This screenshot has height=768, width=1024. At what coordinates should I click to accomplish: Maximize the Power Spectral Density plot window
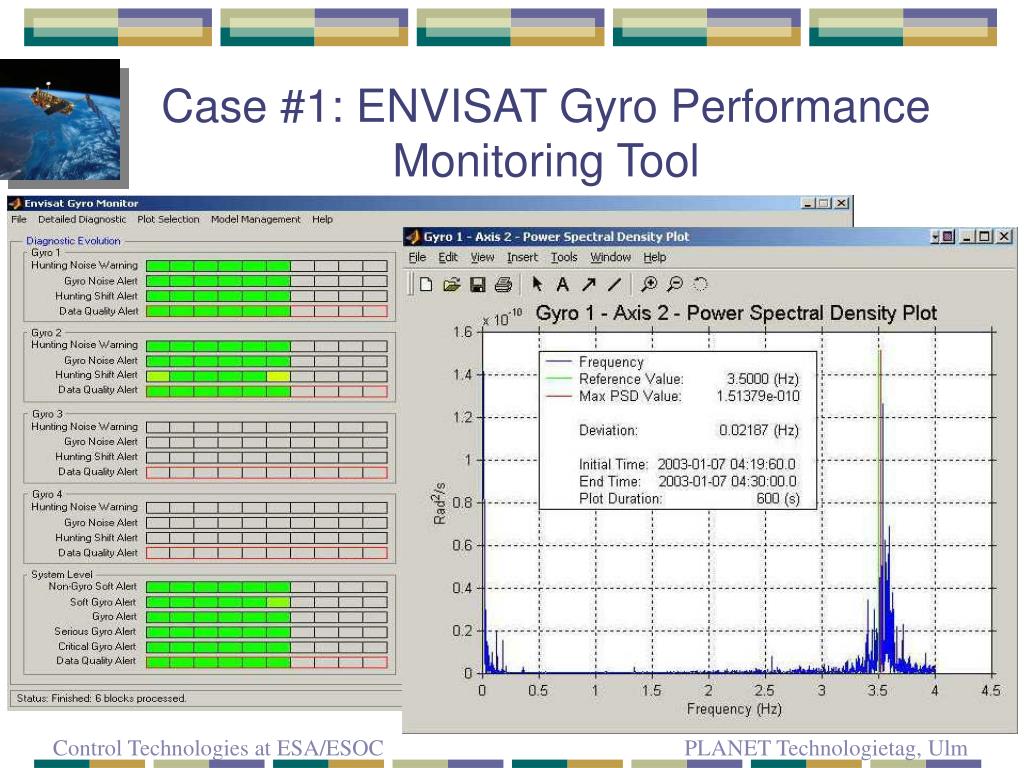[985, 236]
